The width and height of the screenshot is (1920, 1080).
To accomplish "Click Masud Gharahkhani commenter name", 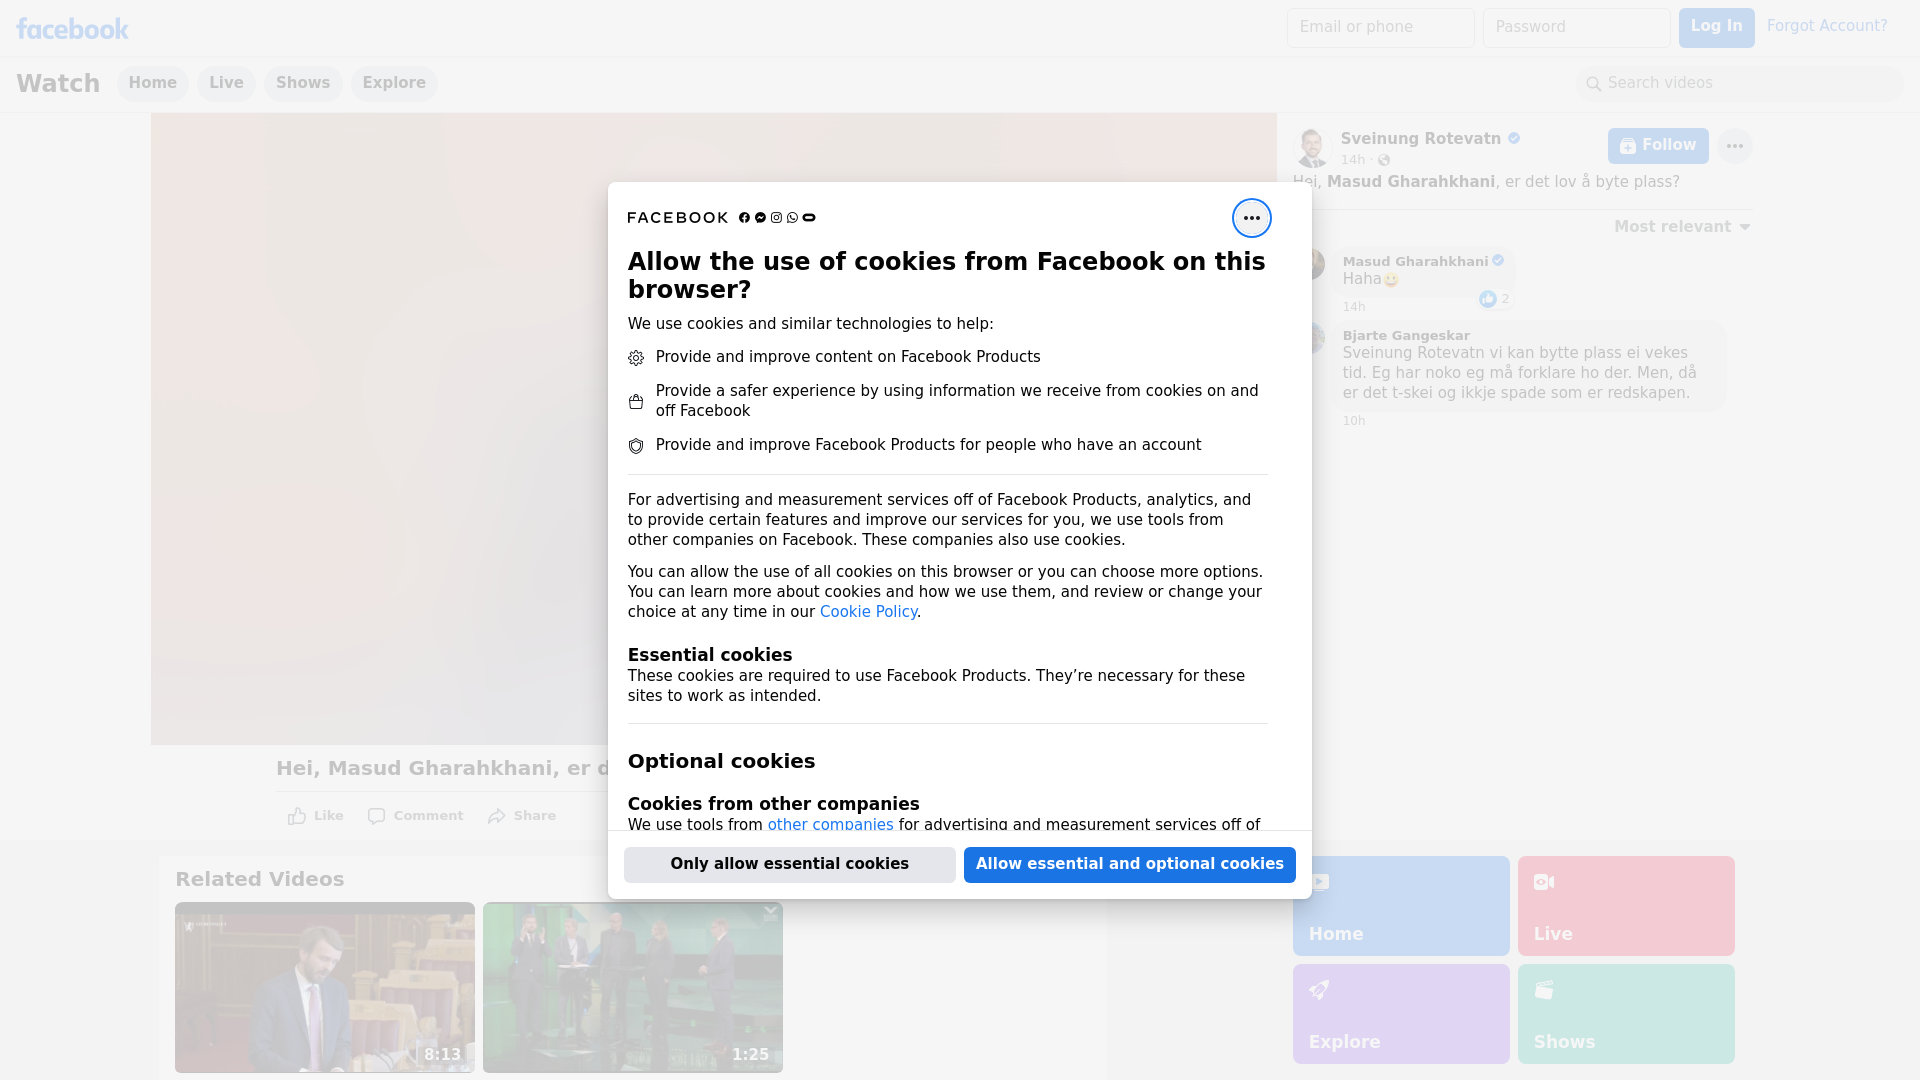I will [x=1415, y=262].
